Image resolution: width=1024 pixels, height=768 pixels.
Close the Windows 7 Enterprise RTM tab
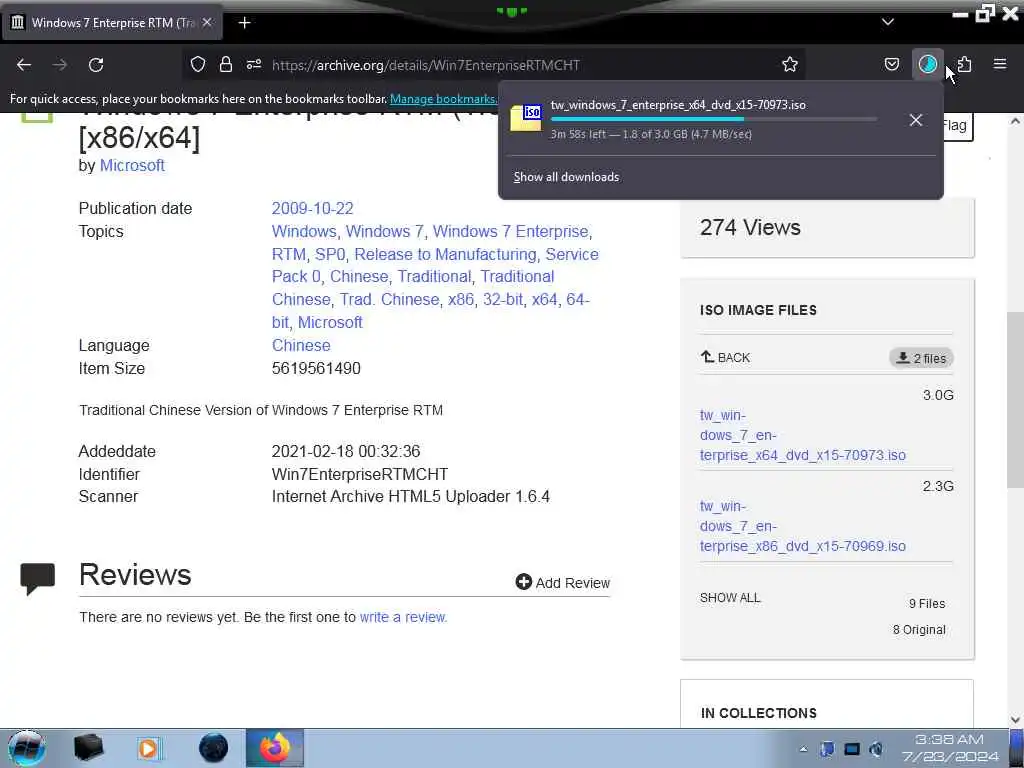[x=207, y=22]
